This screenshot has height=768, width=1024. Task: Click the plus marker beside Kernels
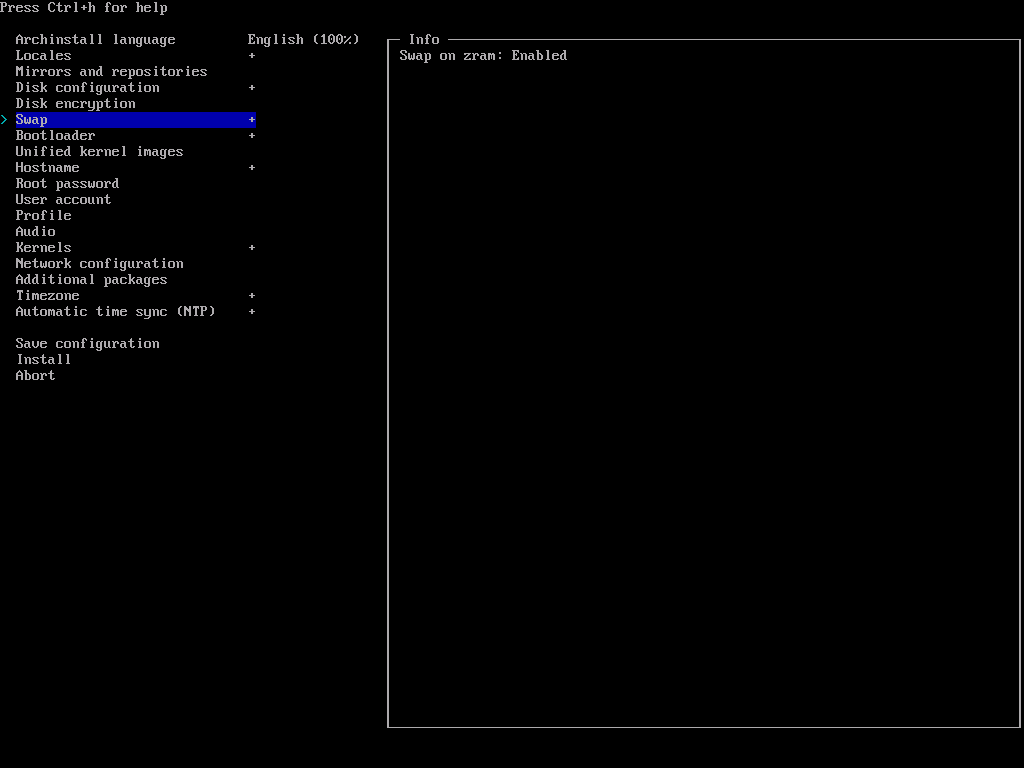pyautogui.click(x=252, y=248)
